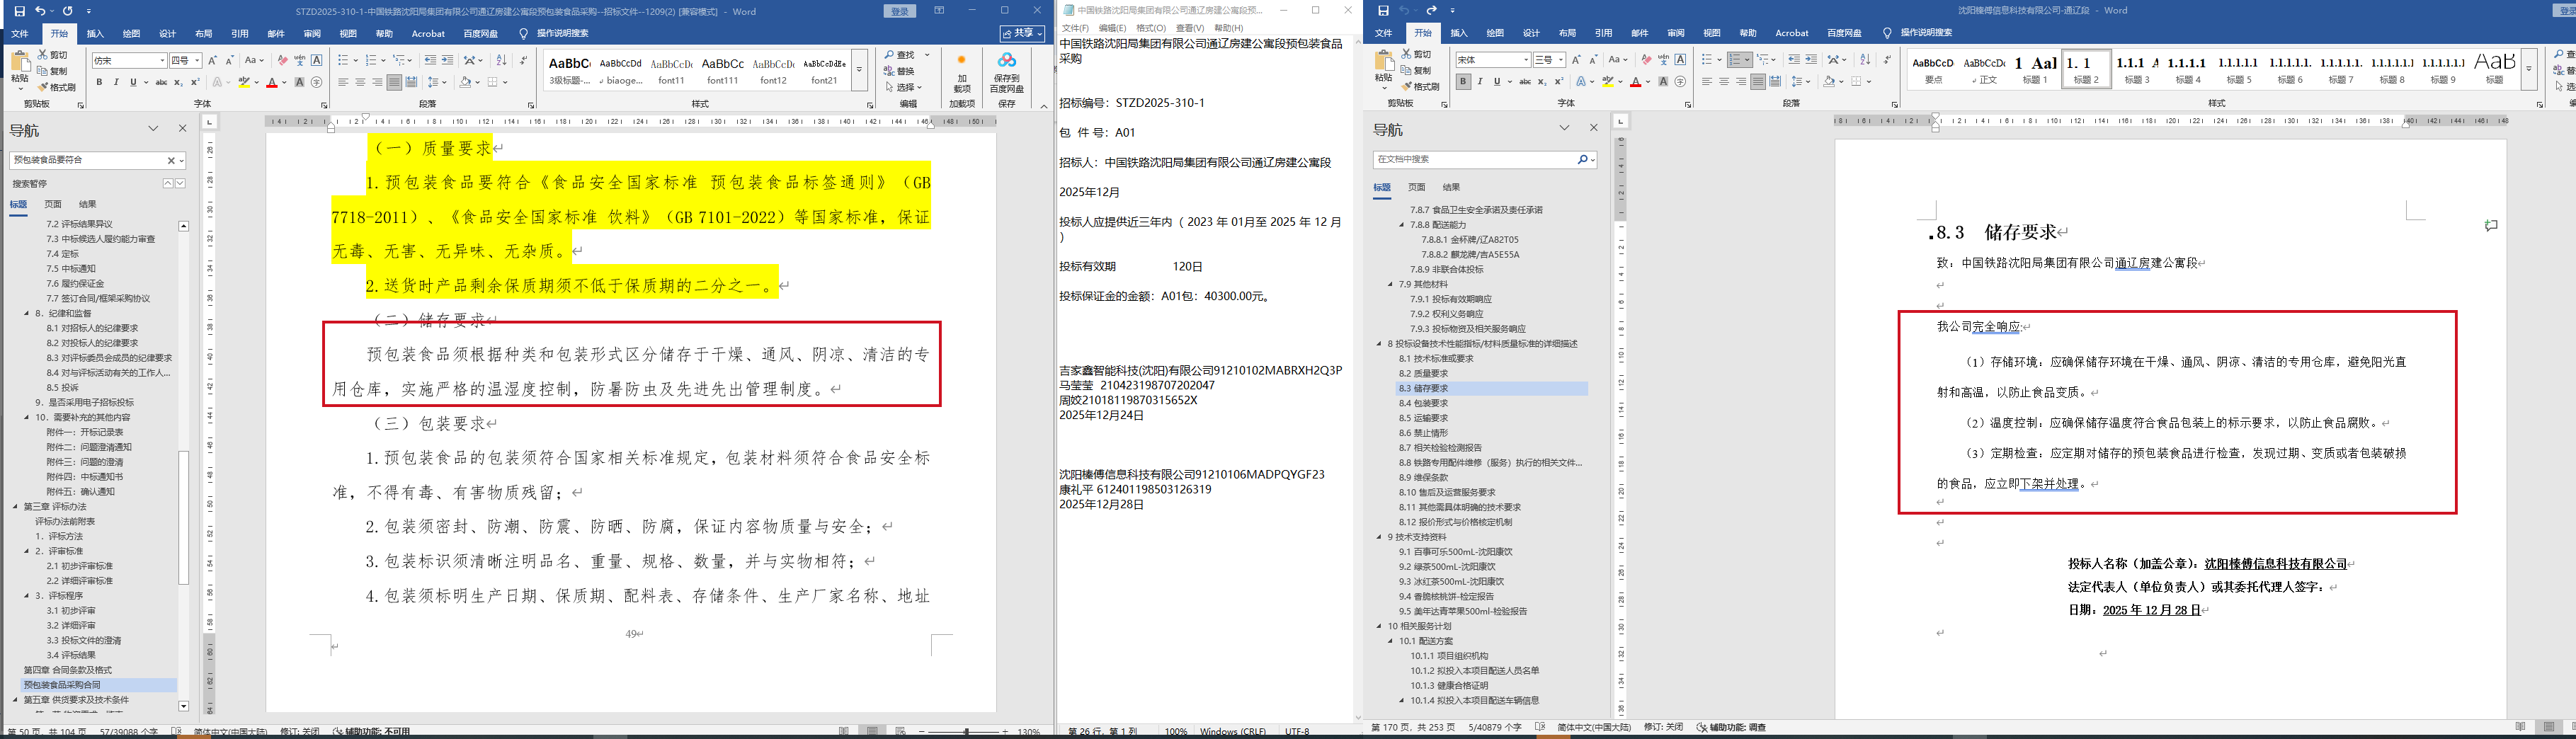Open font name box showing 宋体 in right Word

click(x=1493, y=60)
